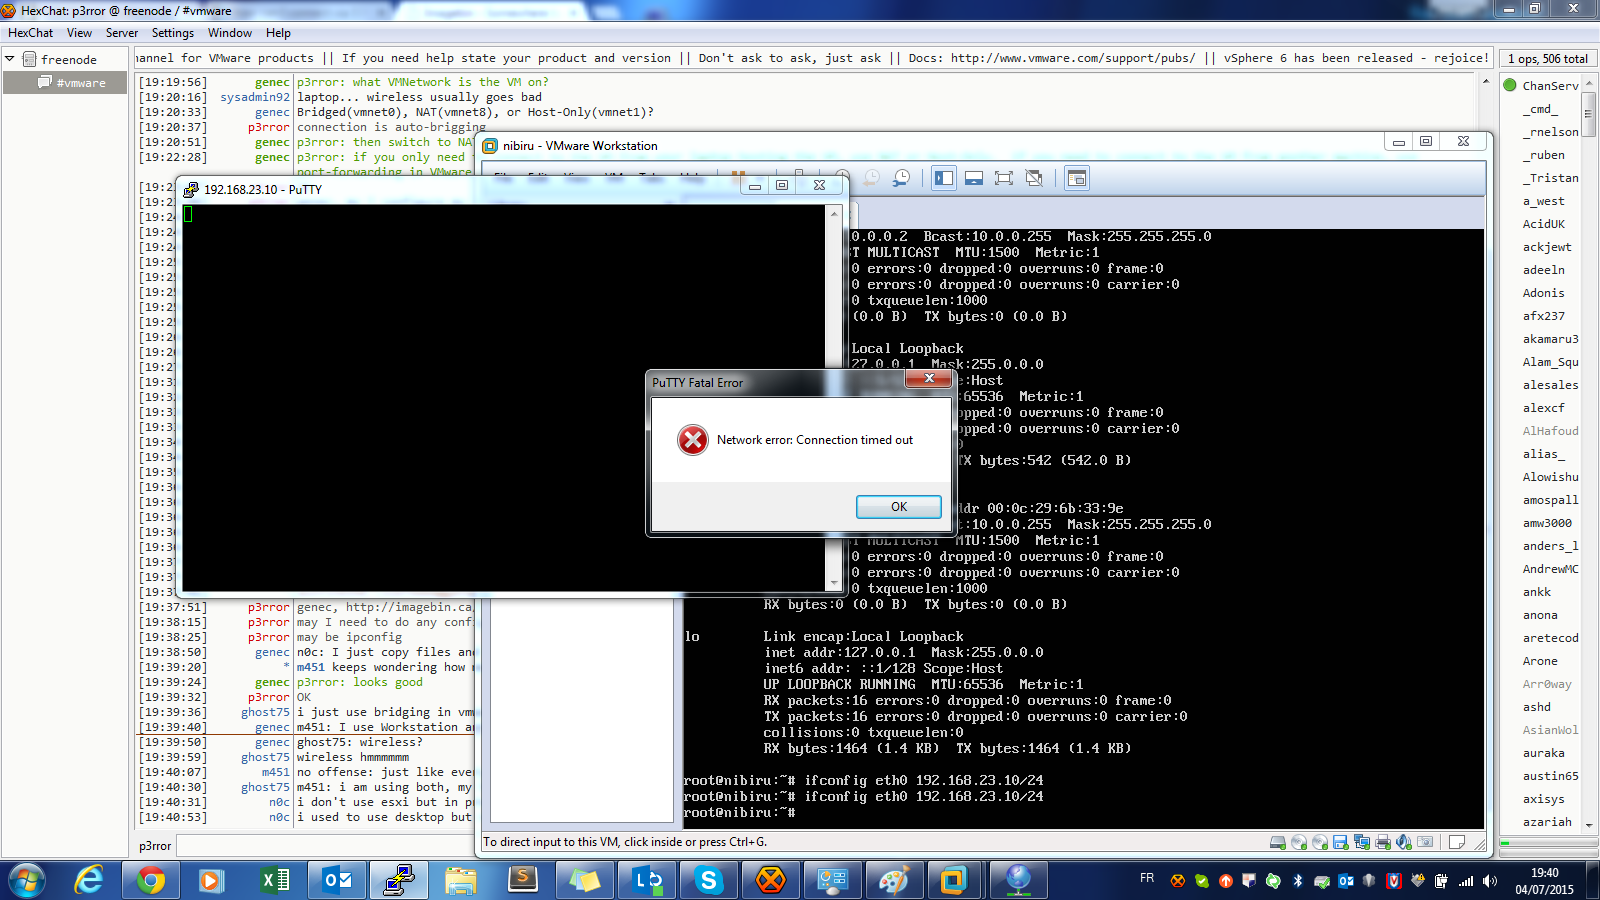The width and height of the screenshot is (1600, 900).
Task: Click VMware network adapter status icon
Action: 1362,842
